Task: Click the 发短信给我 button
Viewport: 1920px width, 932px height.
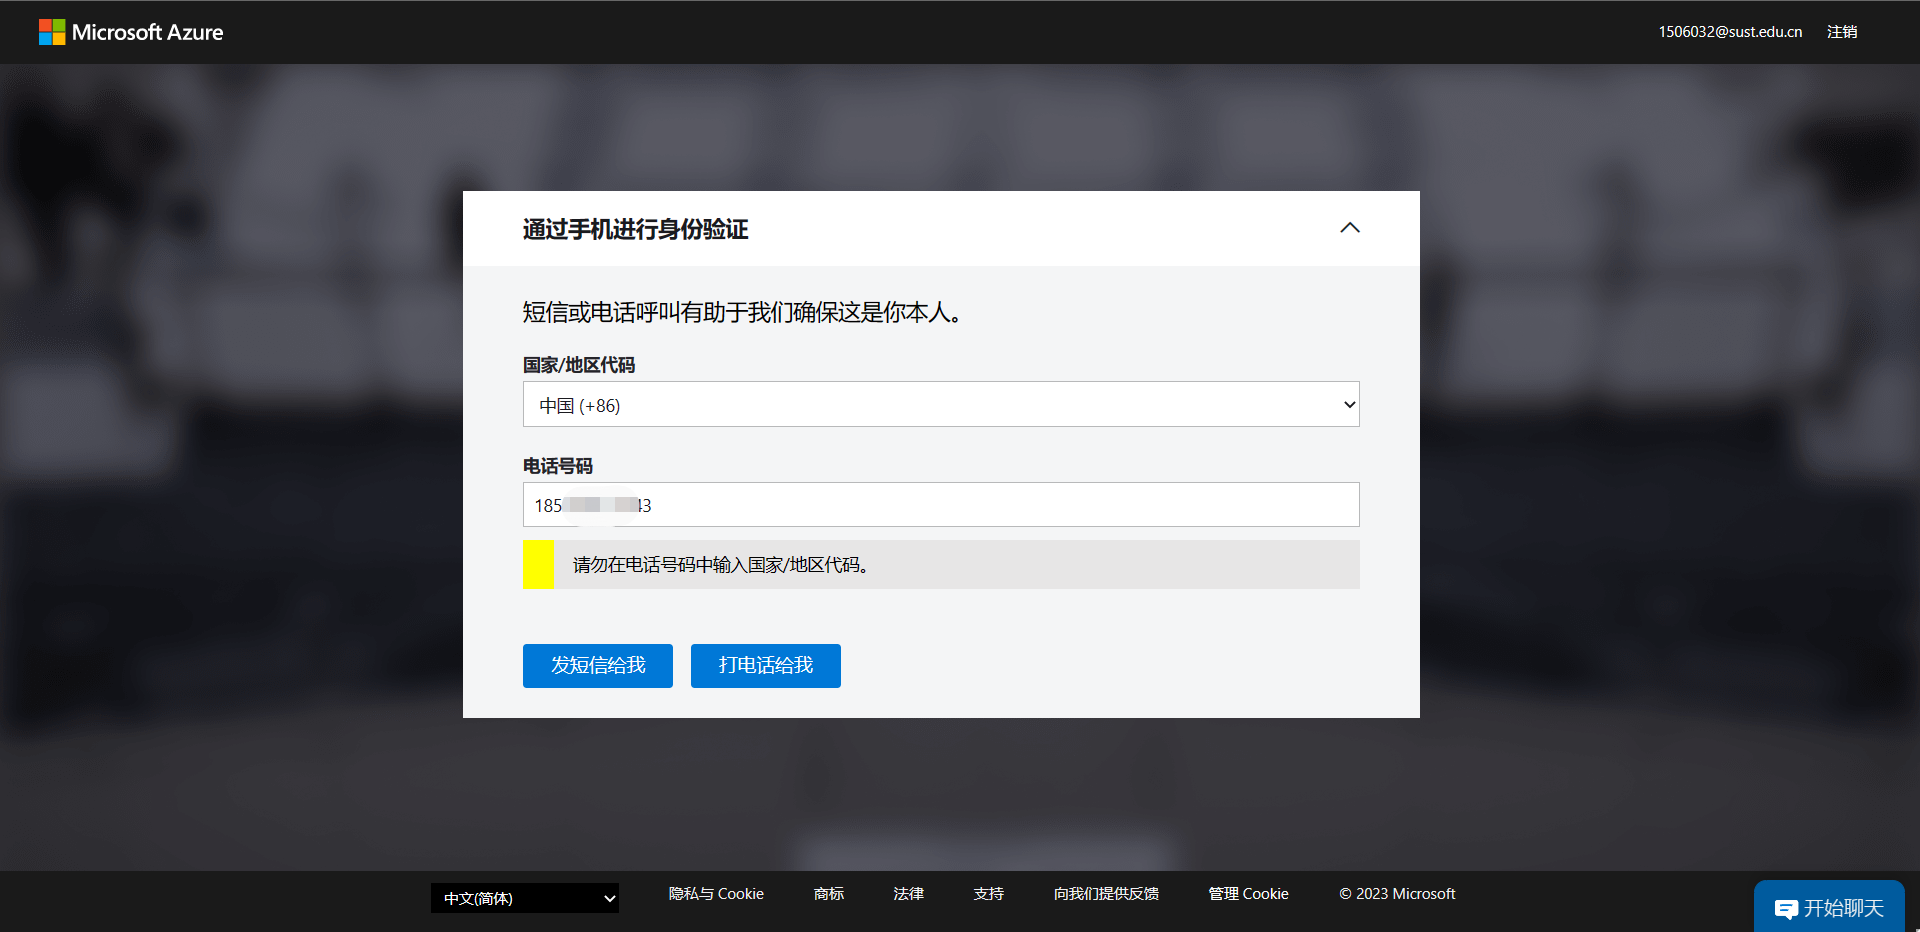Action: [x=597, y=666]
